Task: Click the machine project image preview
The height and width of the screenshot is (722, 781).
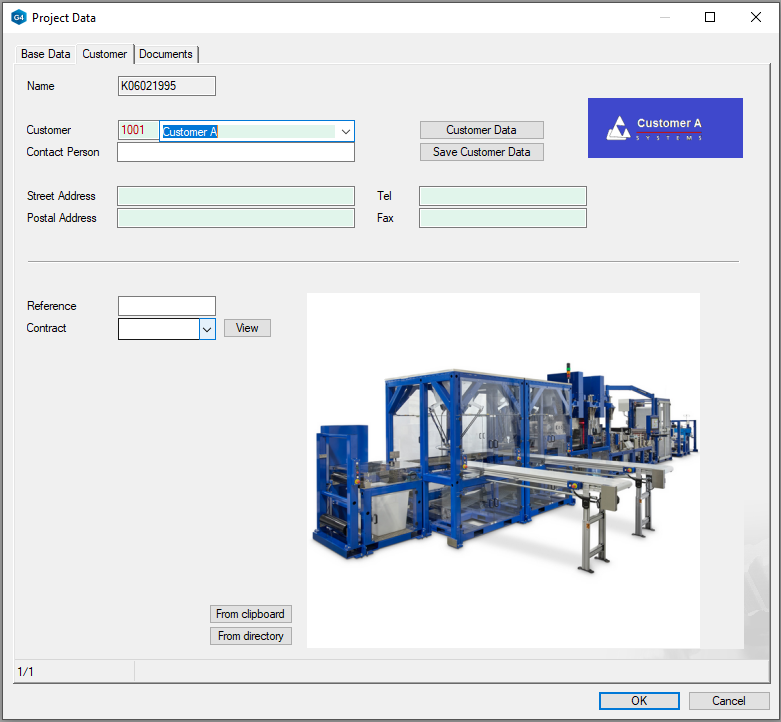Action: [x=503, y=470]
